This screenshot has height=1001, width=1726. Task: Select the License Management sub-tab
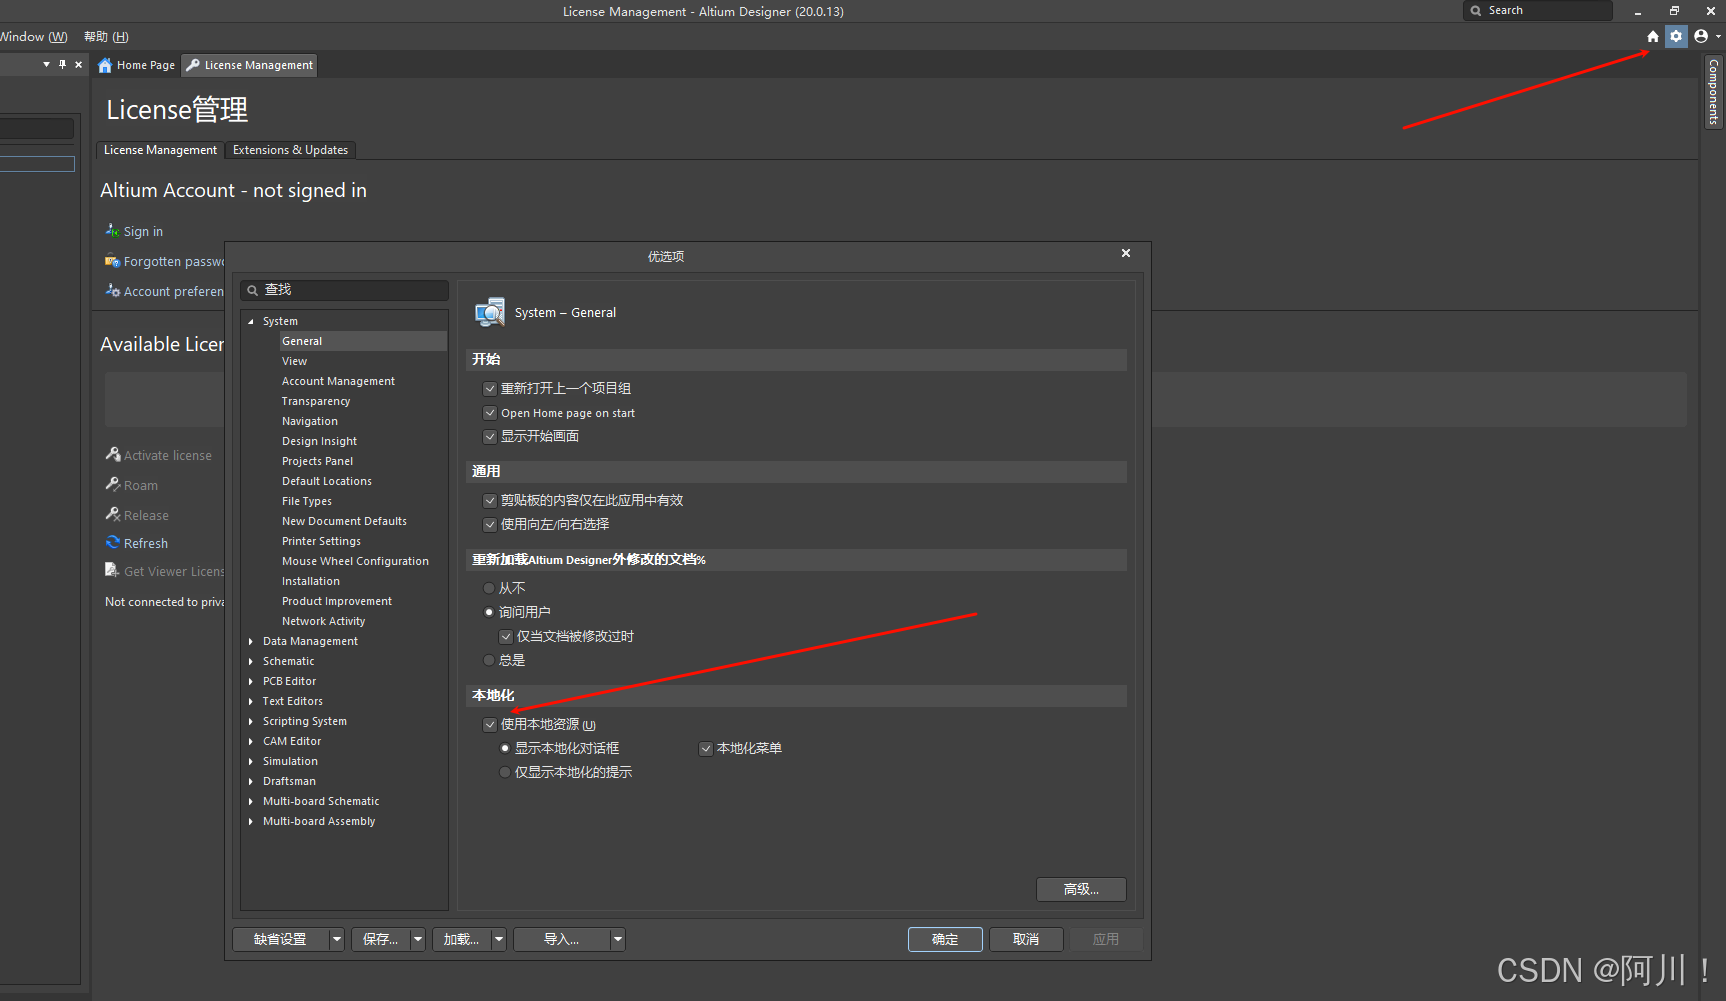point(160,150)
